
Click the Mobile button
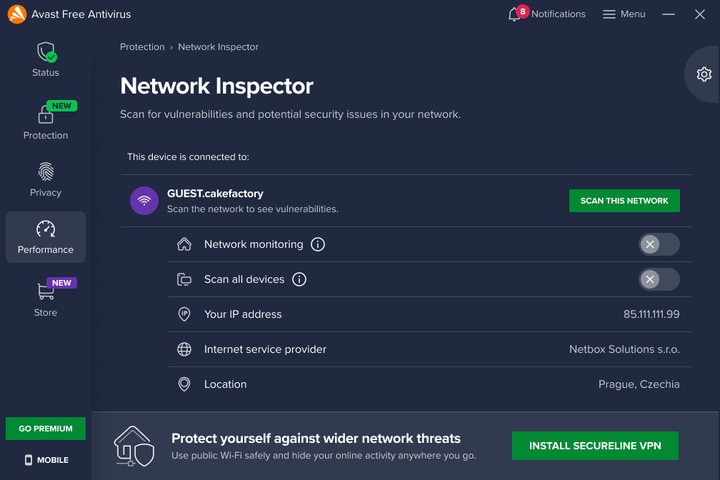46,460
